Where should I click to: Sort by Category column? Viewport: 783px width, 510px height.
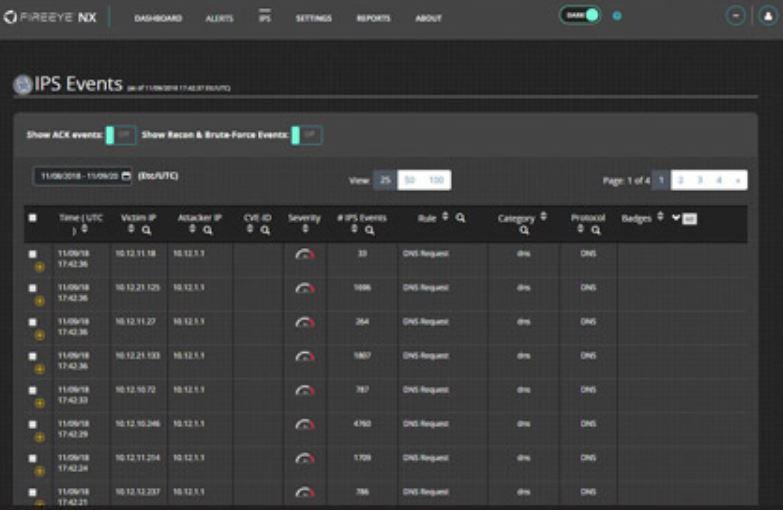[x=543, y=217]
